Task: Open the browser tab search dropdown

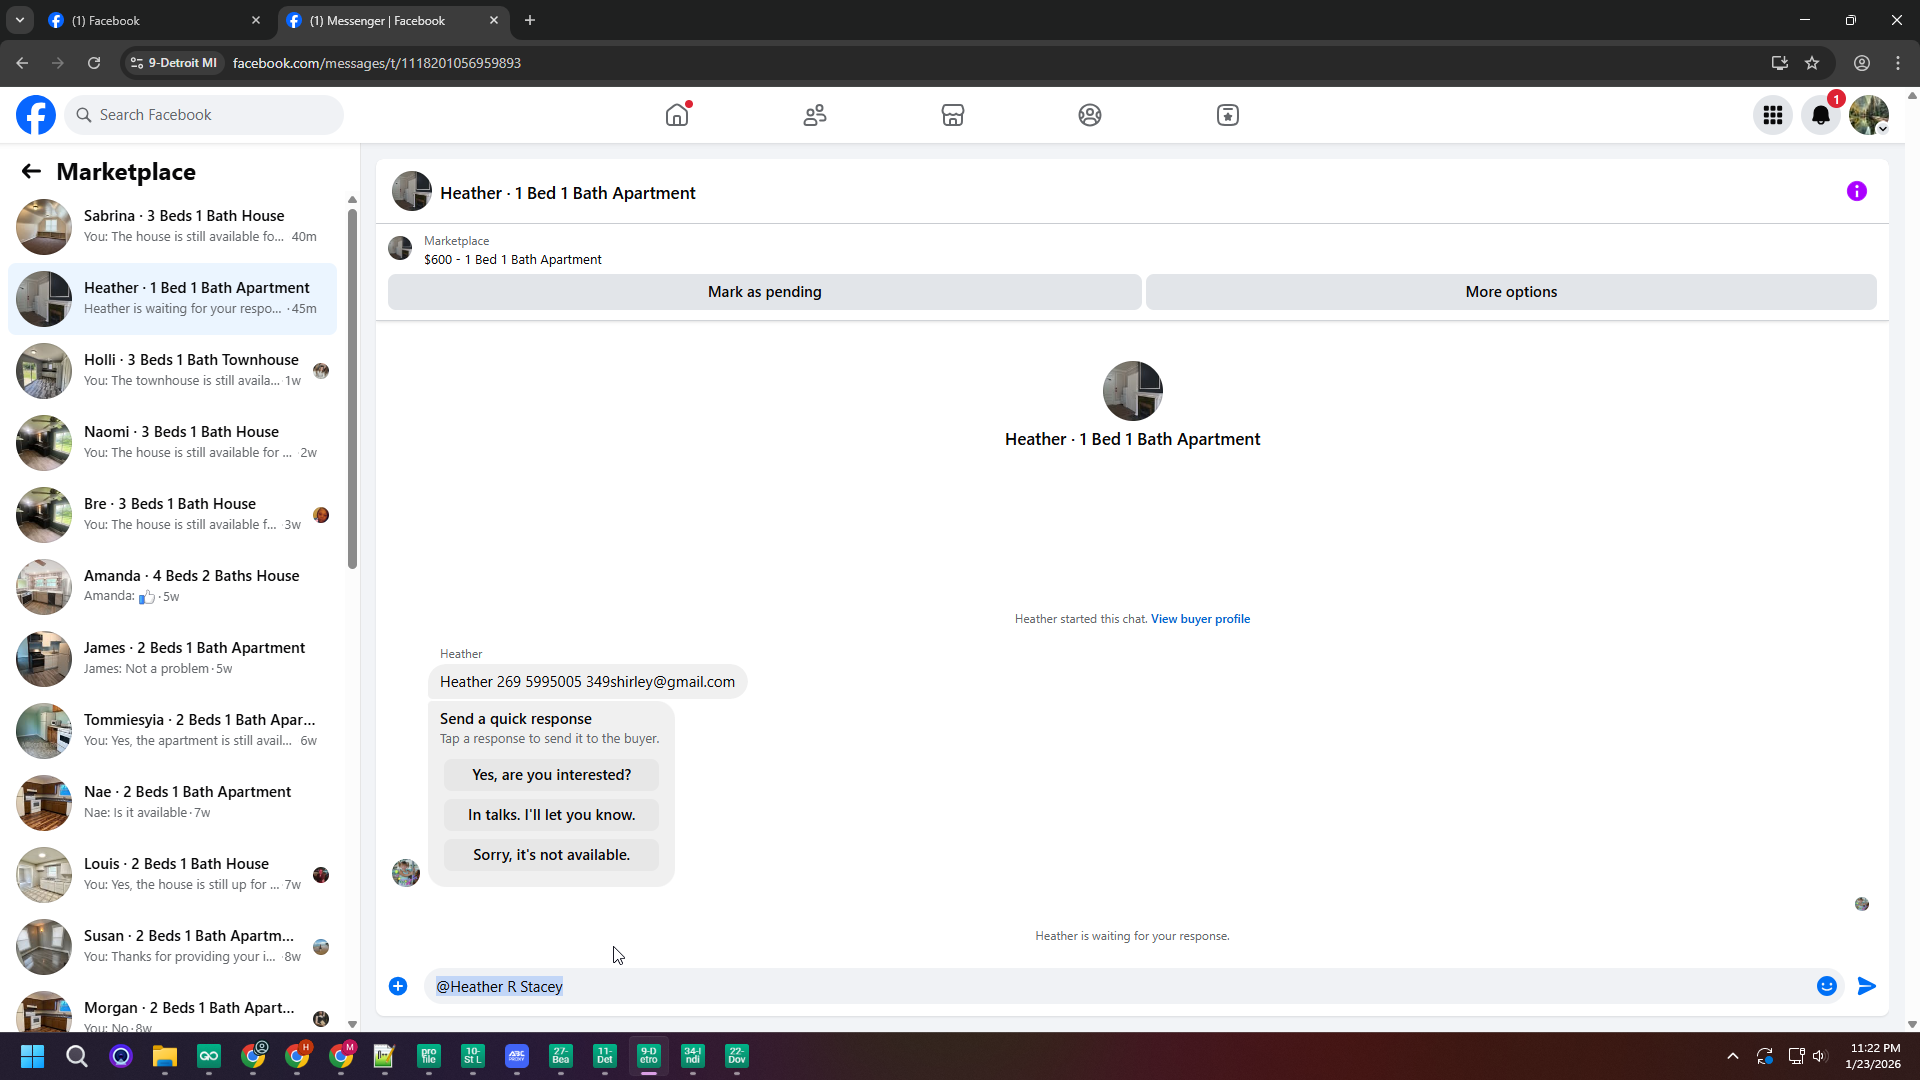Action: pyautogui.click(x=19, y=20)
